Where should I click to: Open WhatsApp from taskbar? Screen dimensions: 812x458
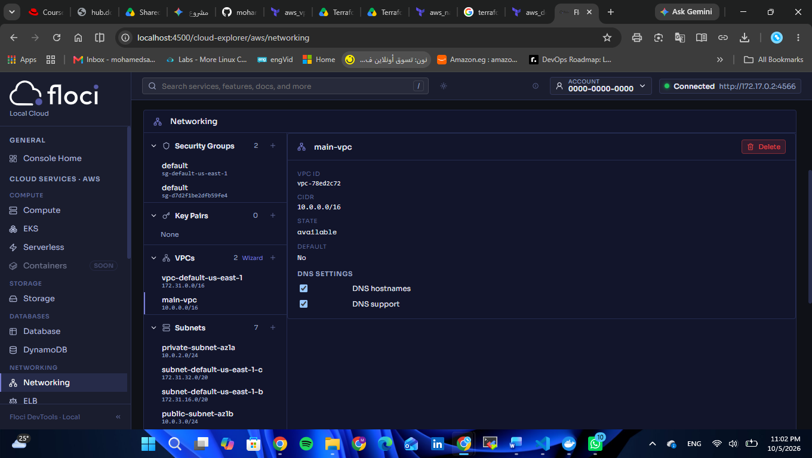tap(595, 444)
